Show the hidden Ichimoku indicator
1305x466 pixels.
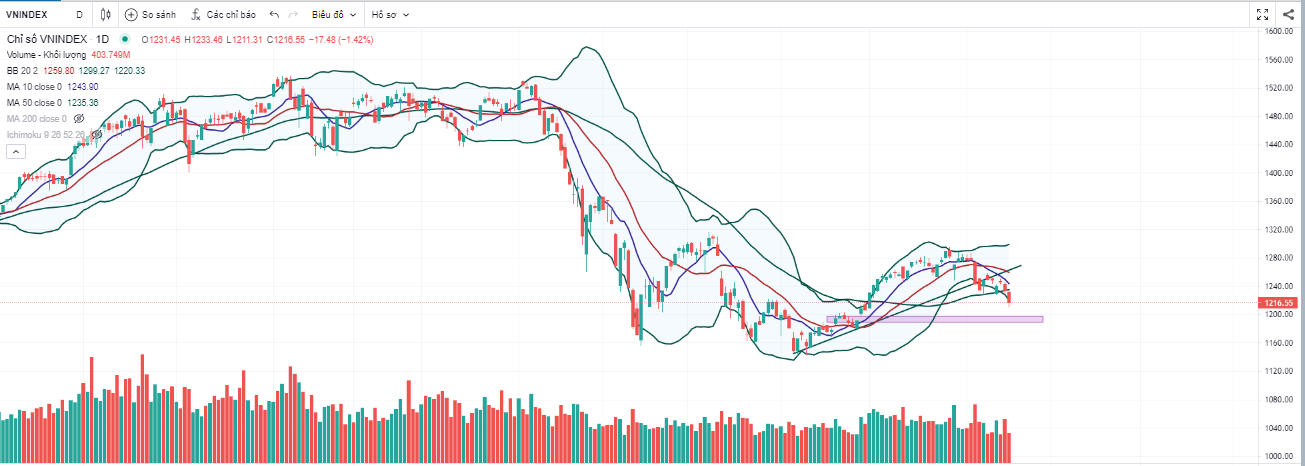coord(97,134)
